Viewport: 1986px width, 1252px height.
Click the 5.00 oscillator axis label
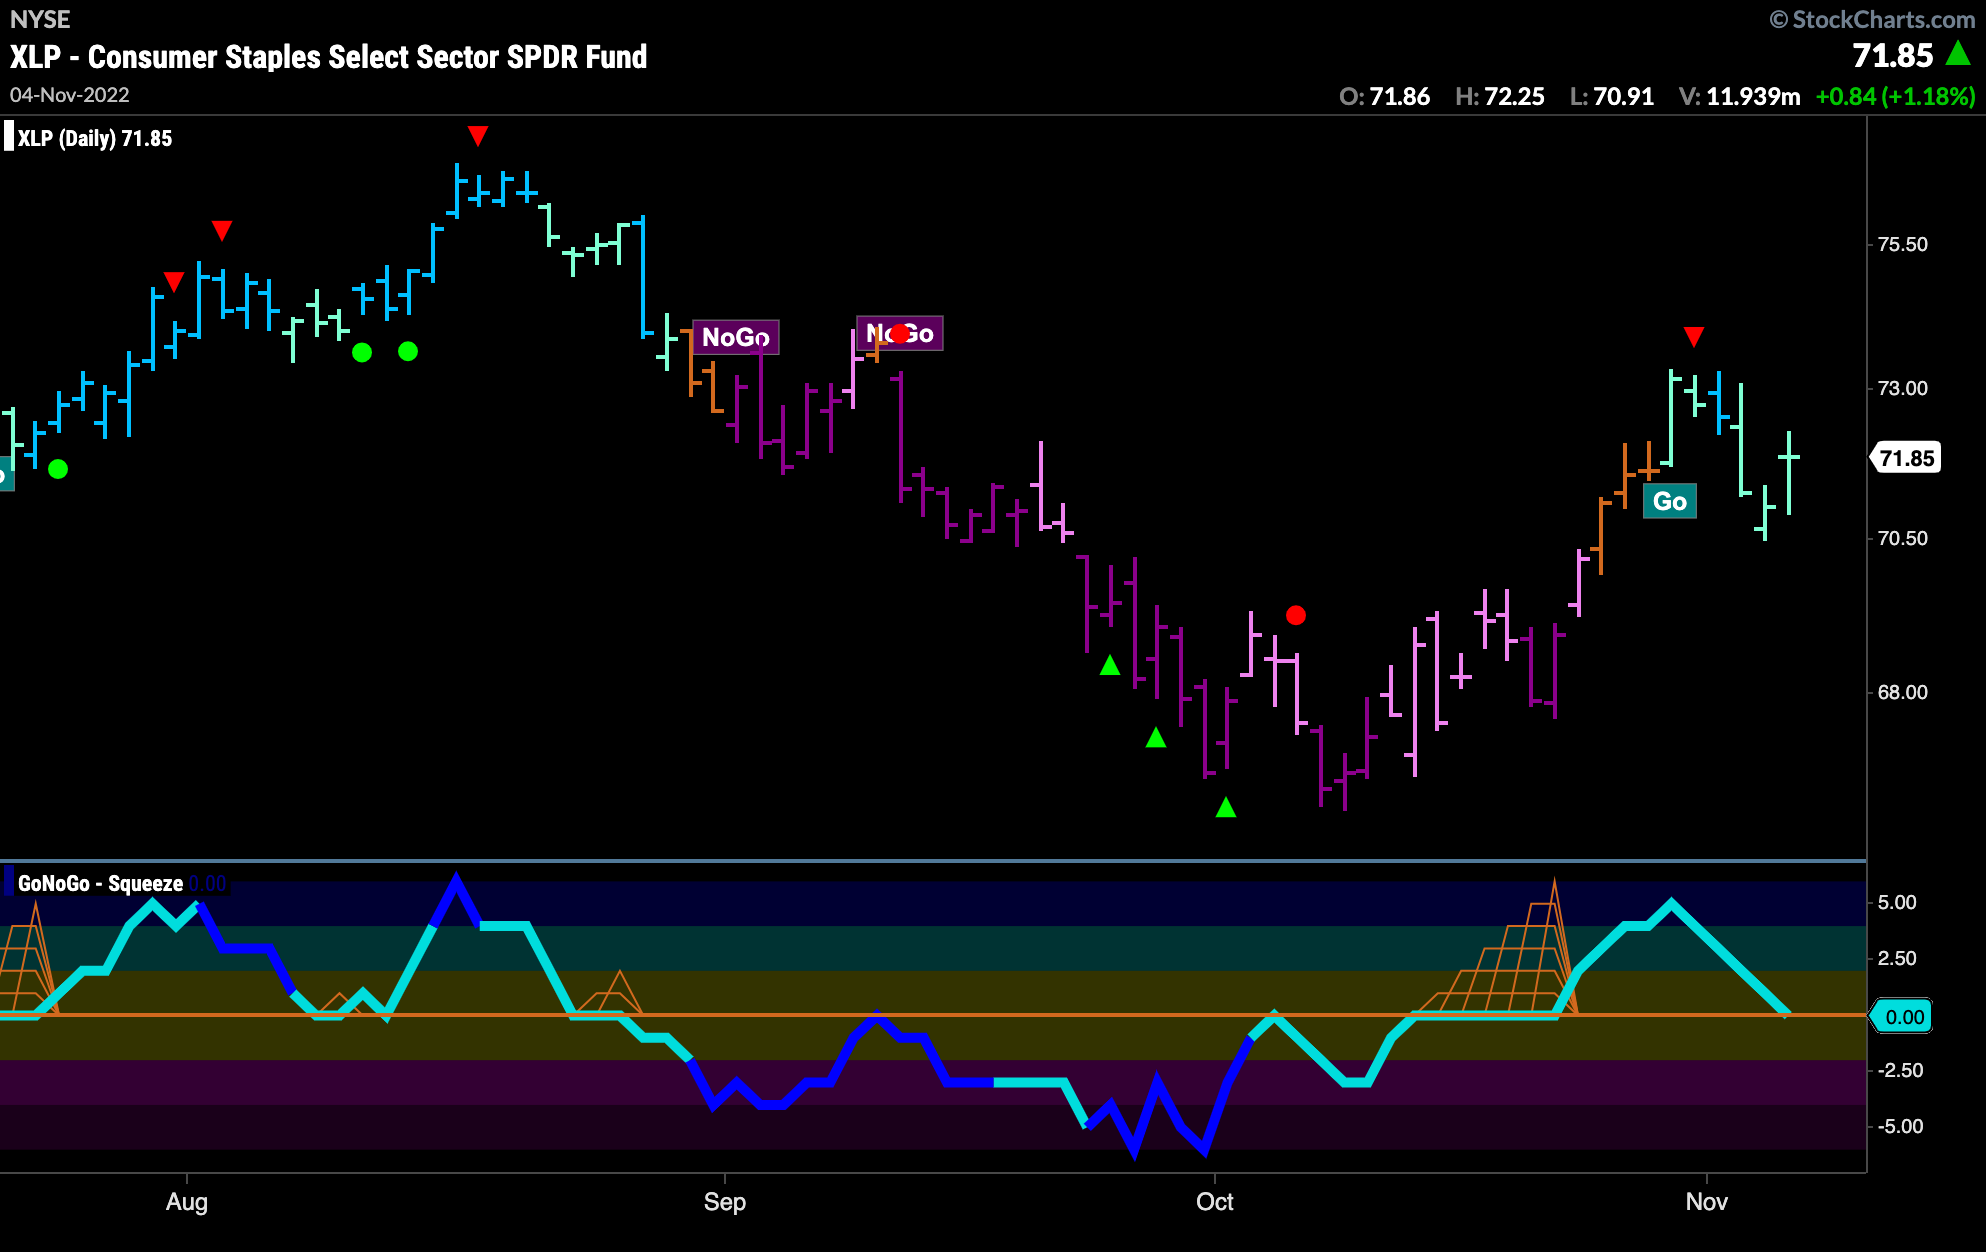tap(1897, 902)
